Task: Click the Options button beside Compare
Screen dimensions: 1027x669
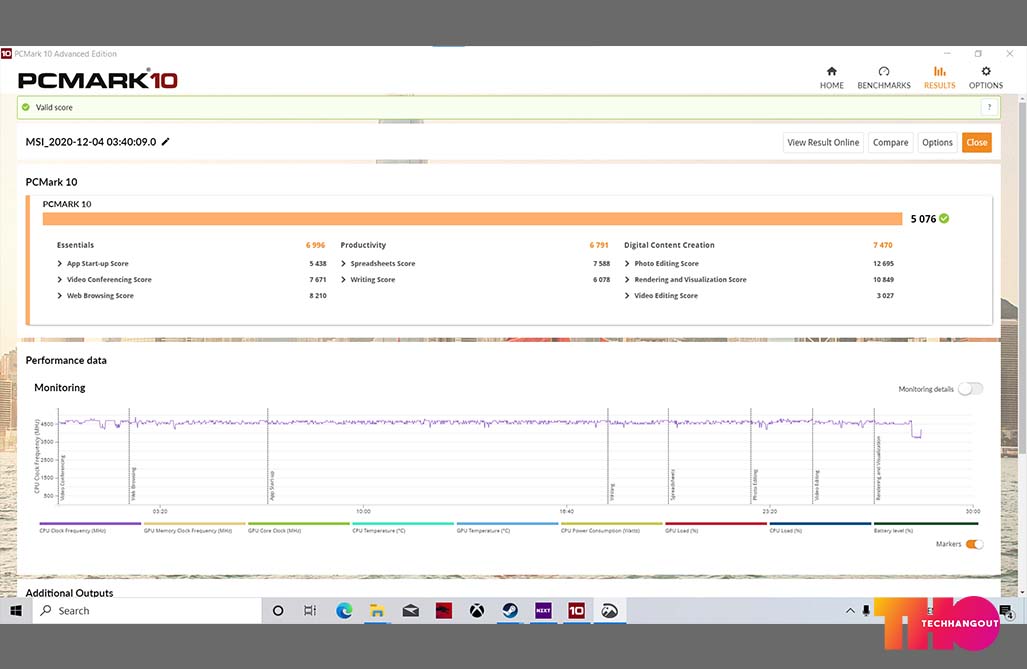Action: [937, 142]
